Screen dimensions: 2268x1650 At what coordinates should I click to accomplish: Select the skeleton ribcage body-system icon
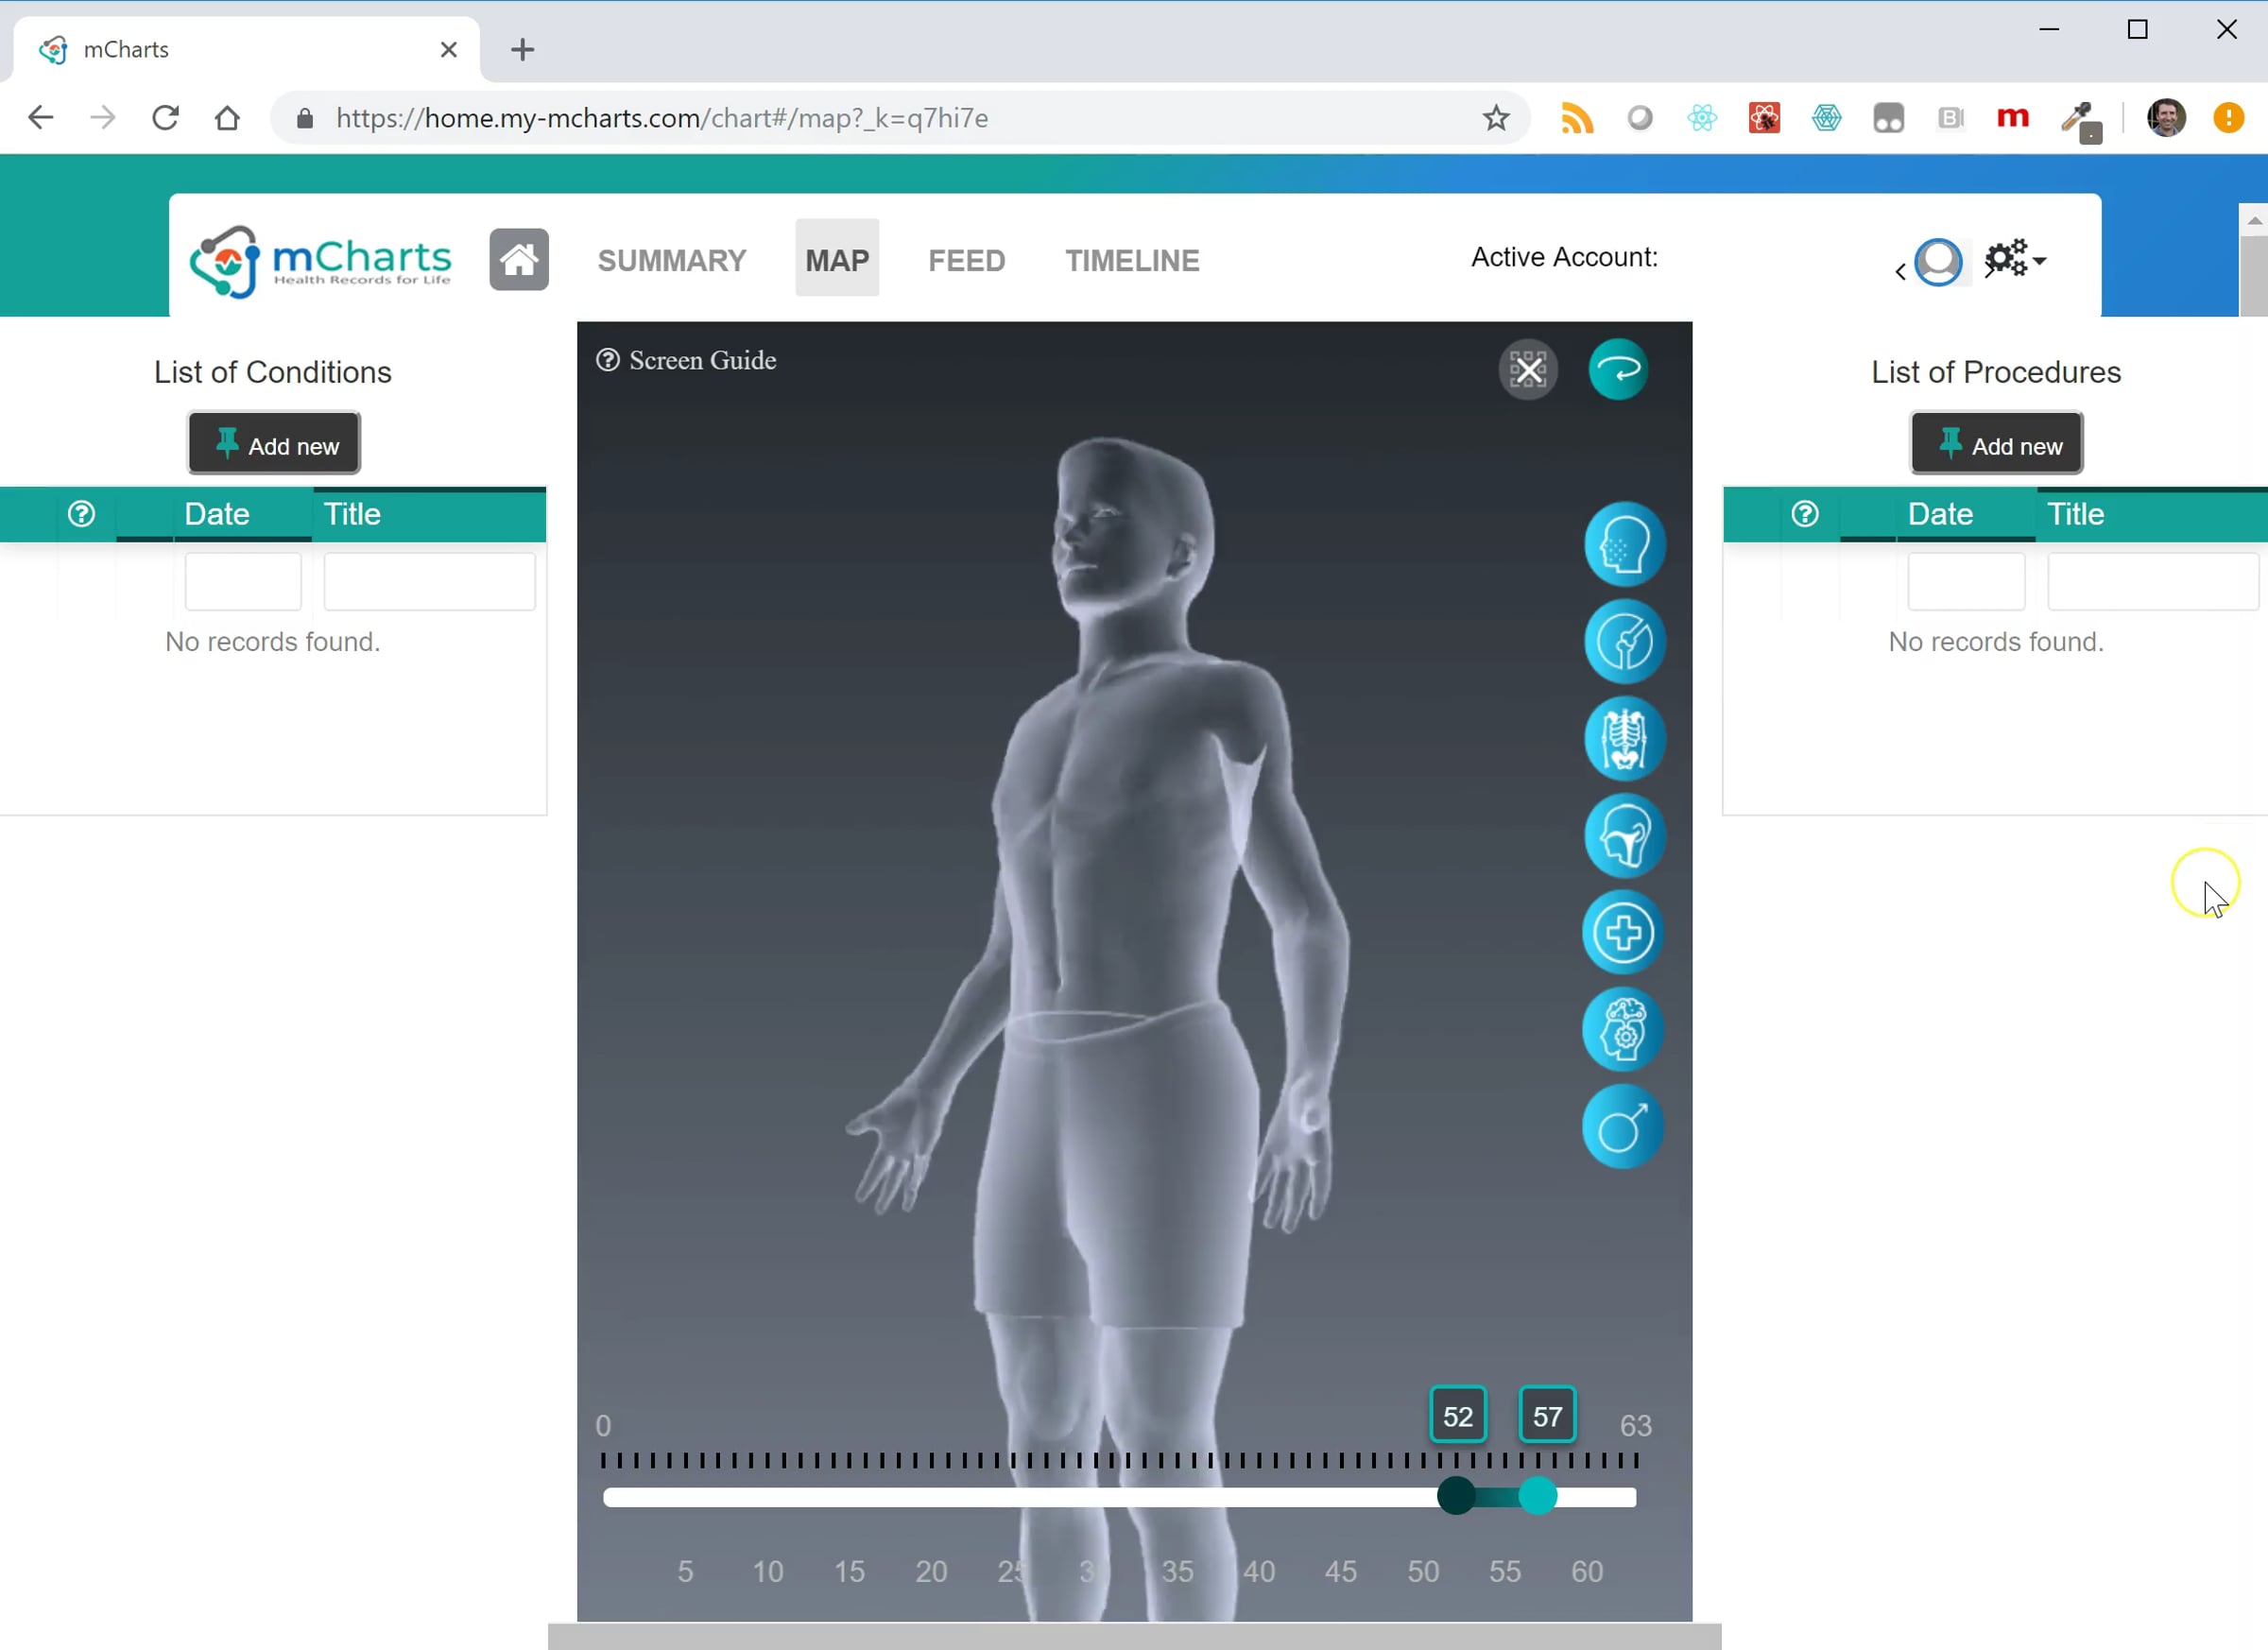1624,739
